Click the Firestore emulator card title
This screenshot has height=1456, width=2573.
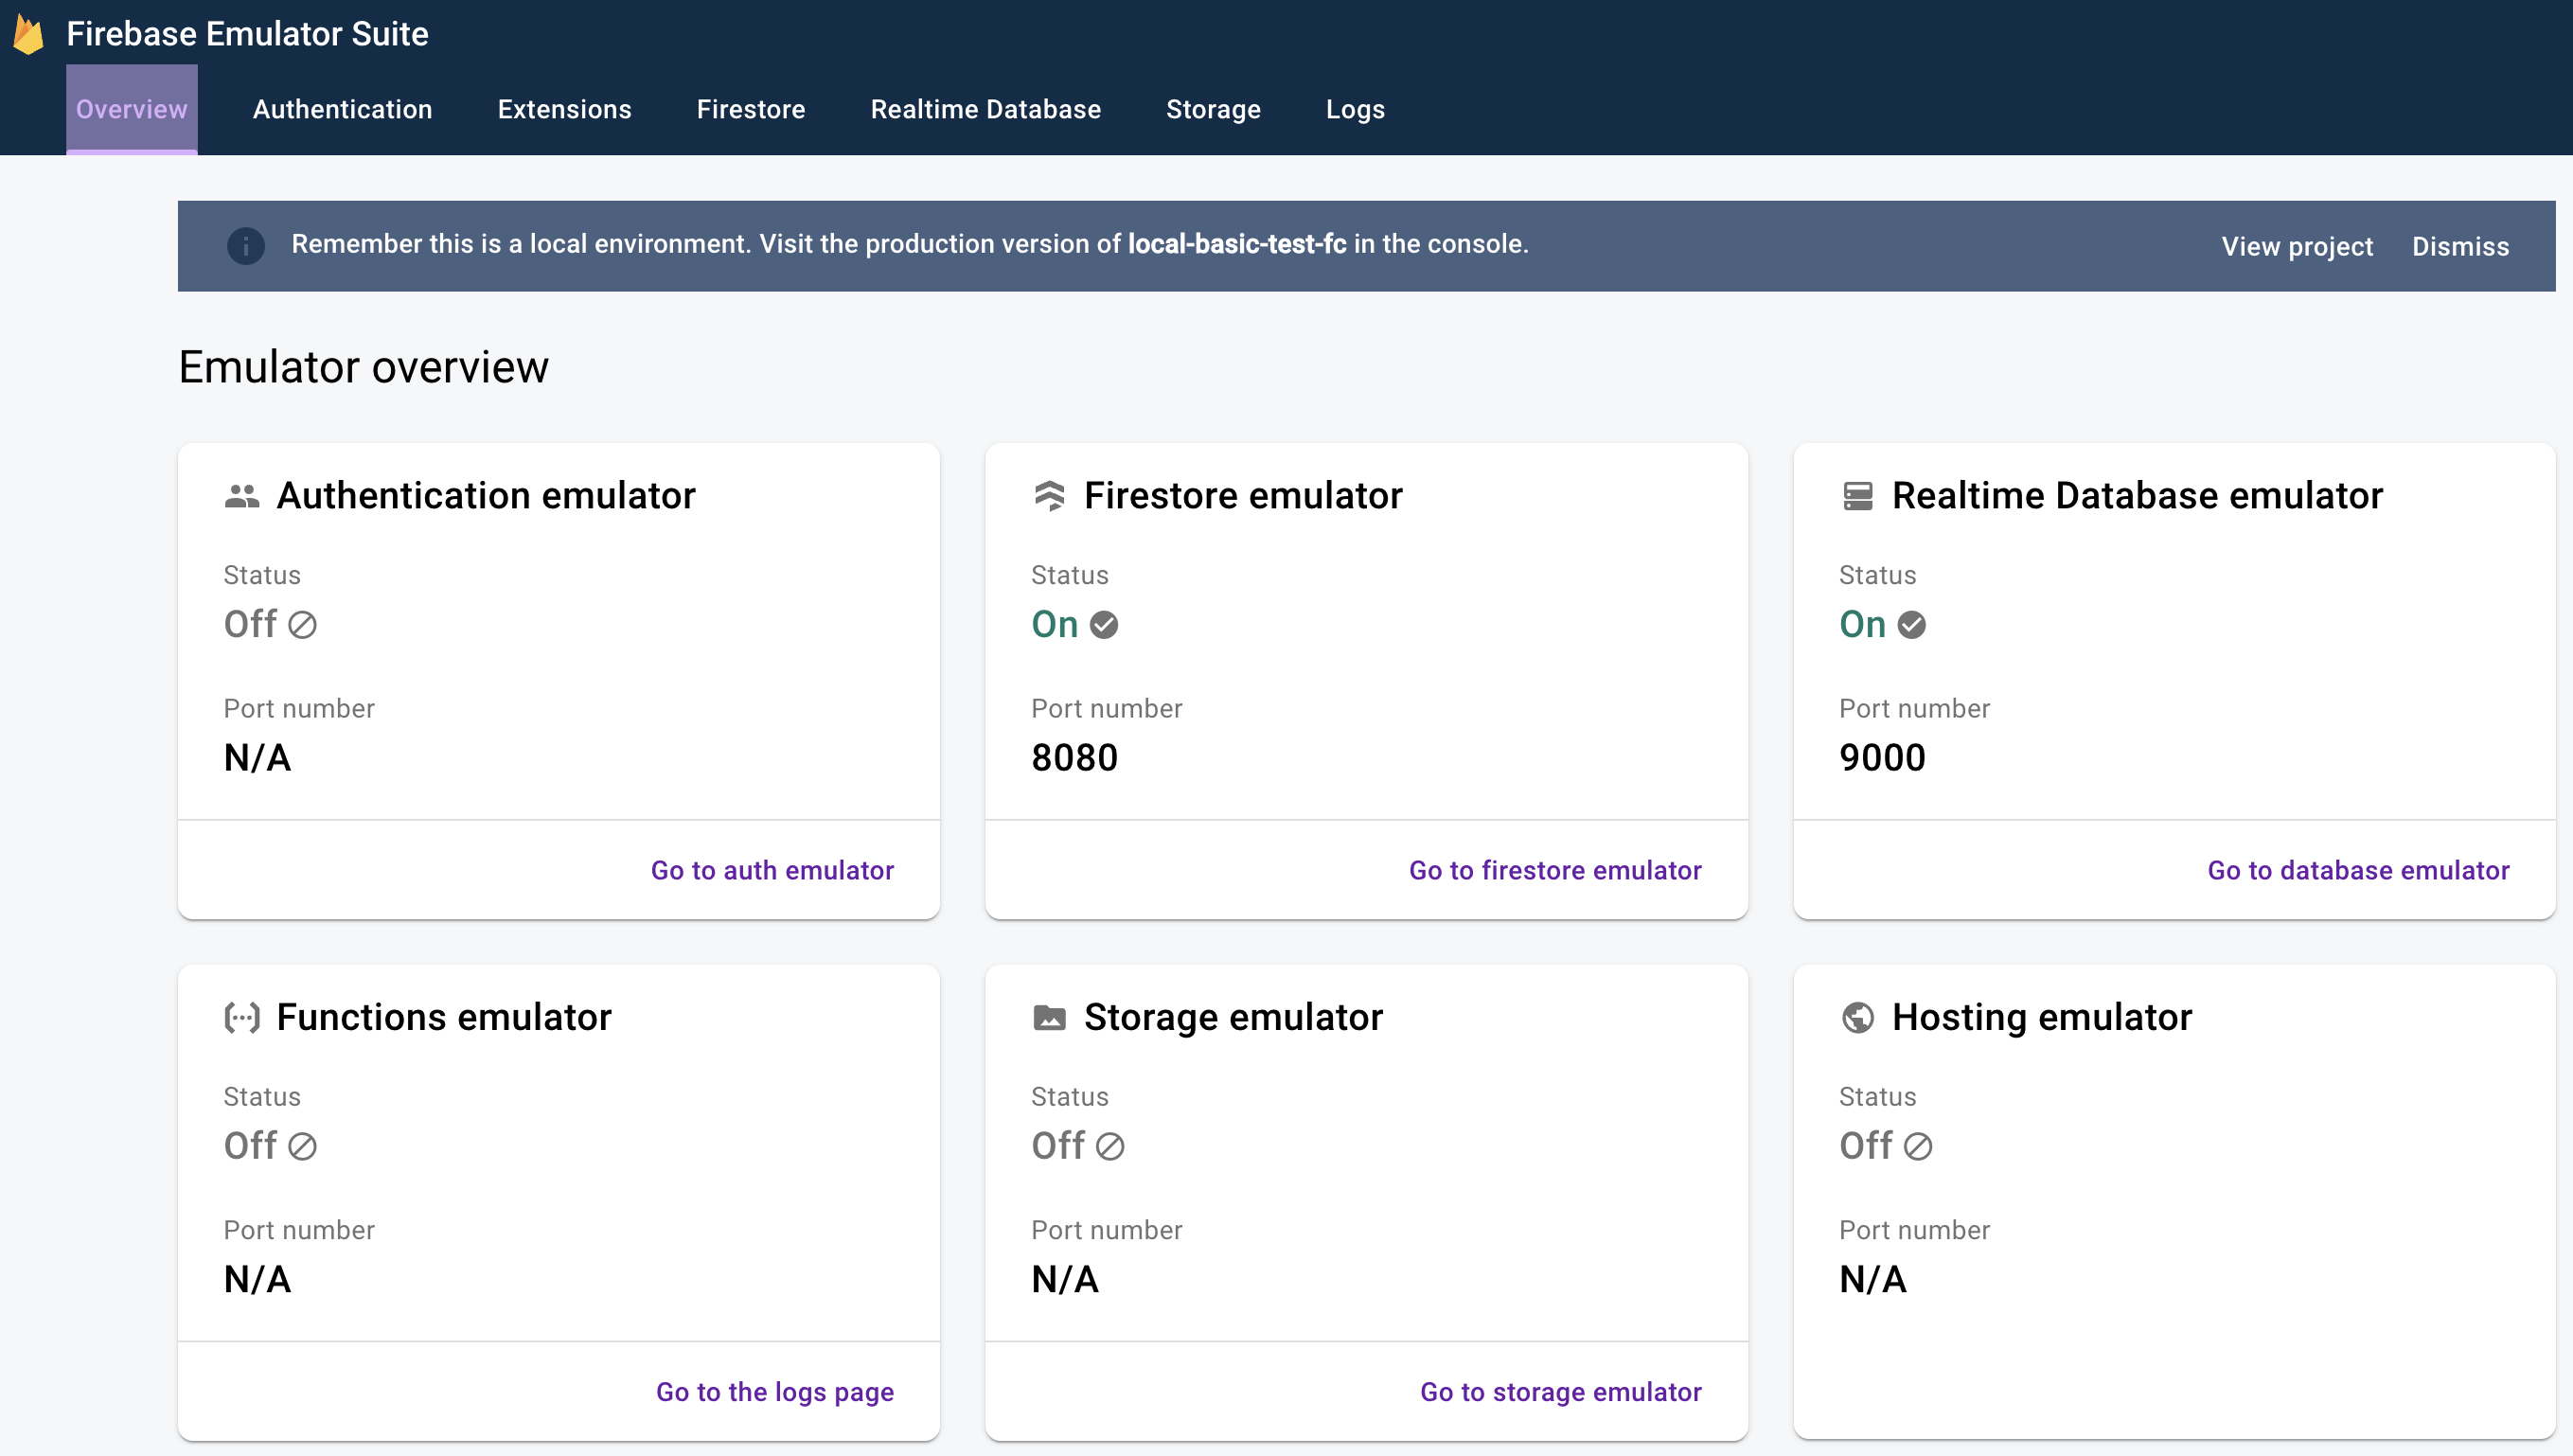pos(1243,496)
